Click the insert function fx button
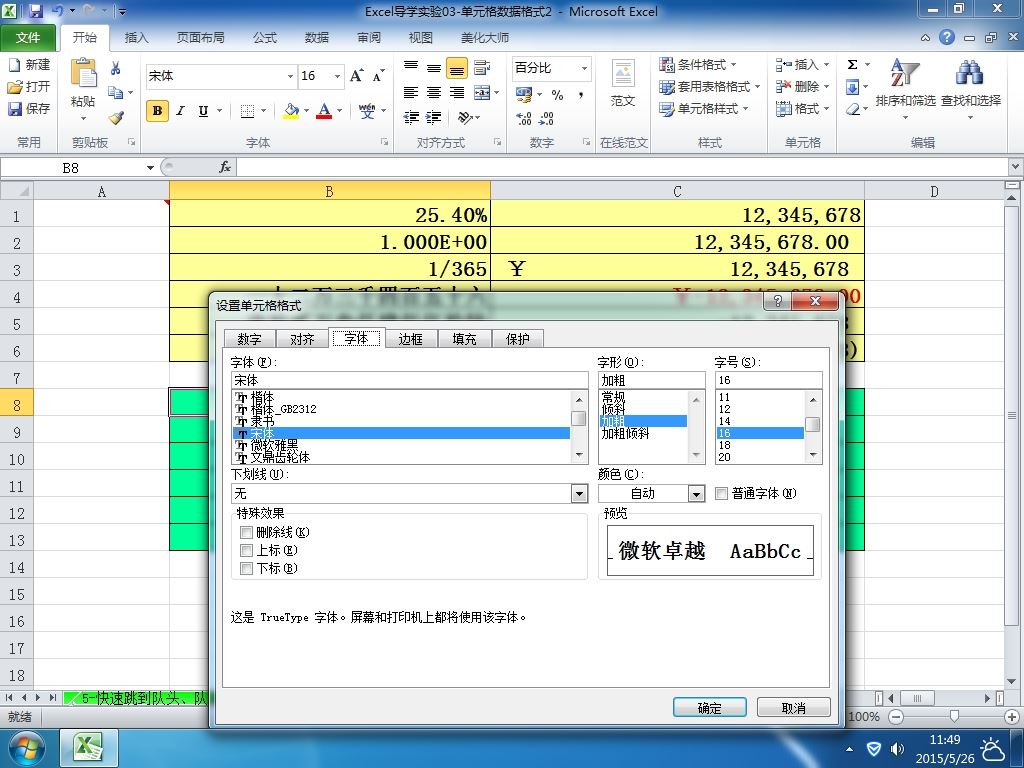This screenshot has width=1024, height=768. [x=225, y=168]
